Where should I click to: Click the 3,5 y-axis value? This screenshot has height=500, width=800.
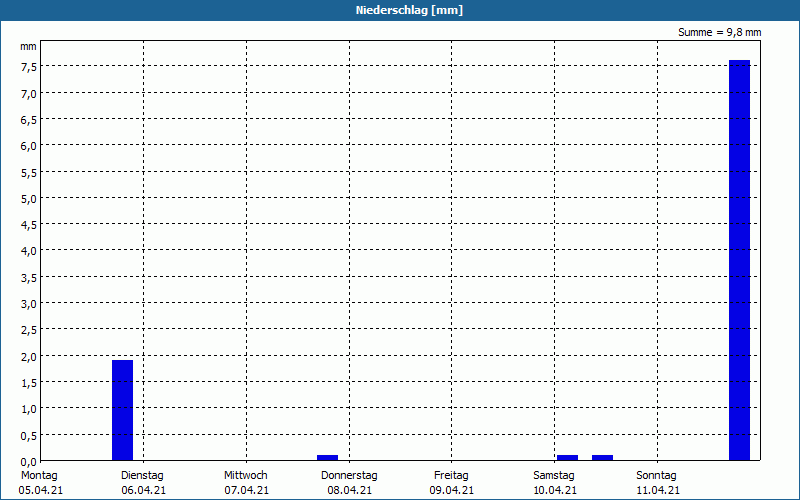29,278
